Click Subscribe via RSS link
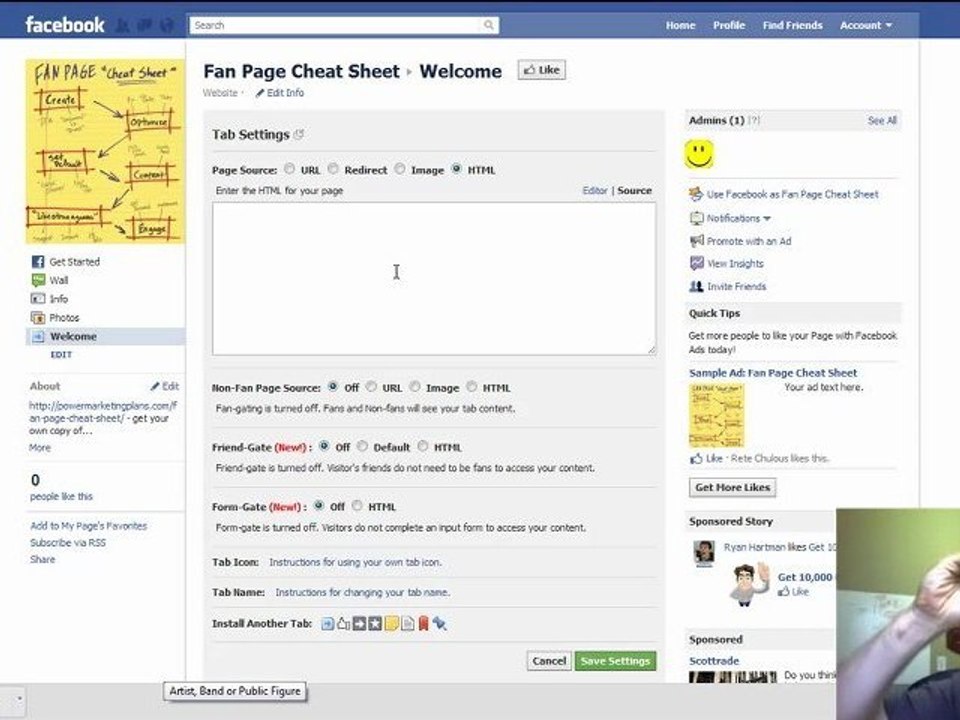Image resolution: width=960 pixels, height=720 pixels. (68, 542)
